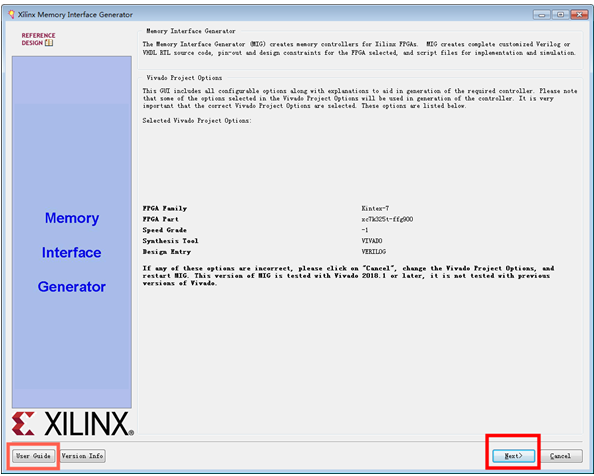Select the xc7k325t-ffg900 FPGA Part value
Image resolution: width=594 pixels, height=476 pixels.
pos(387,219)
